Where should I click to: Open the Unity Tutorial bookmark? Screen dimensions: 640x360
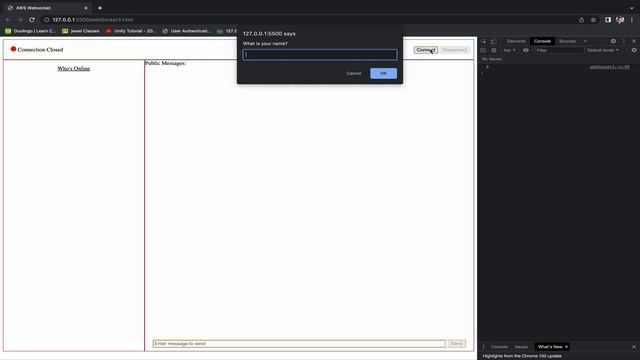[x=131, y=31]
